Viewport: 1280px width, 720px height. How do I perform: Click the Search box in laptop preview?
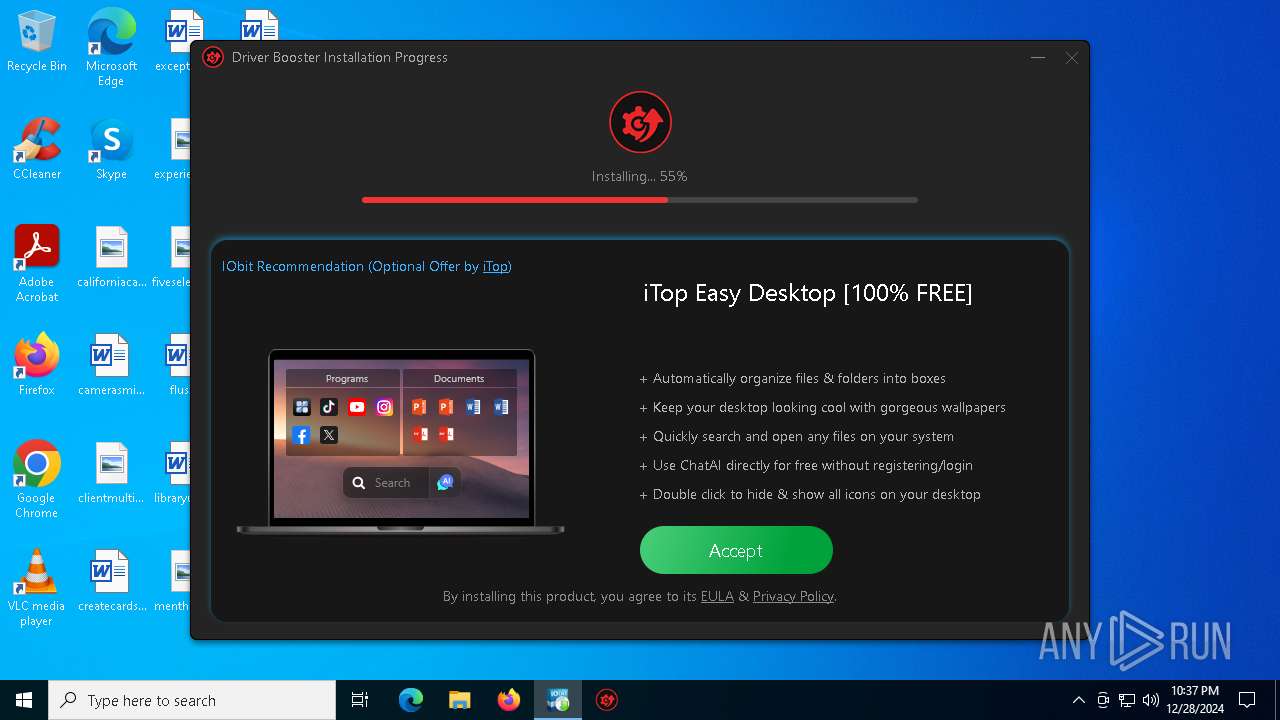(386, 482)
